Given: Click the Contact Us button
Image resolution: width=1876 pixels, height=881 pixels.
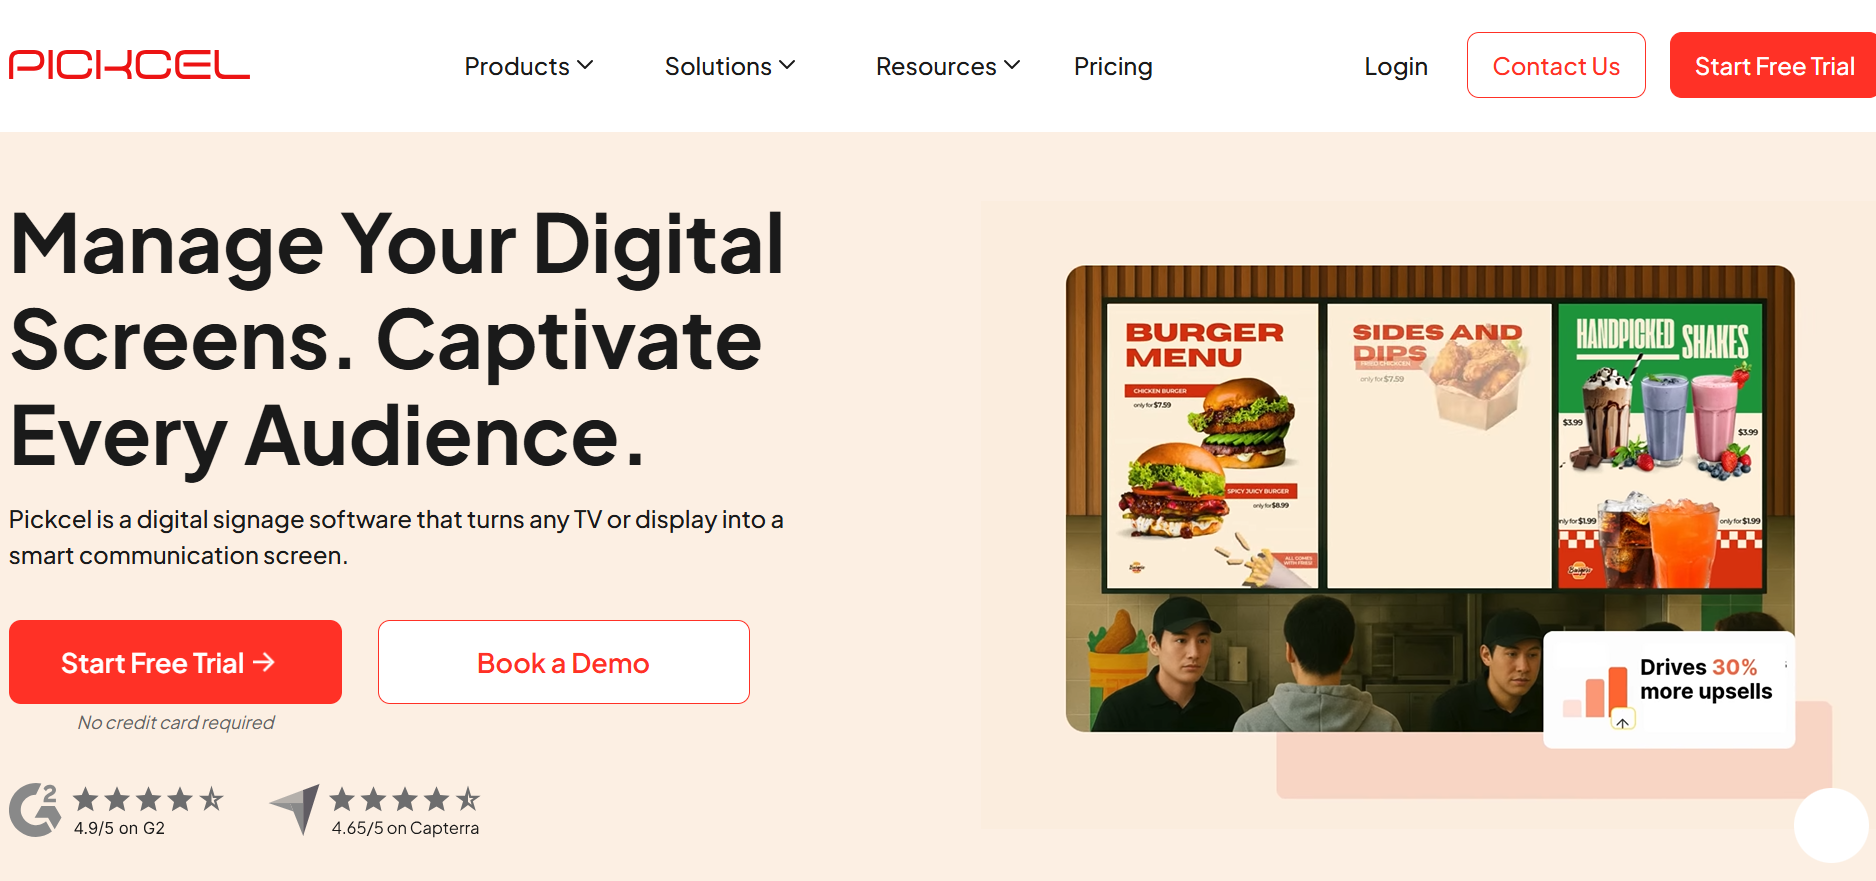Looking at the screenshot, I should click(x=1556, y=65).
